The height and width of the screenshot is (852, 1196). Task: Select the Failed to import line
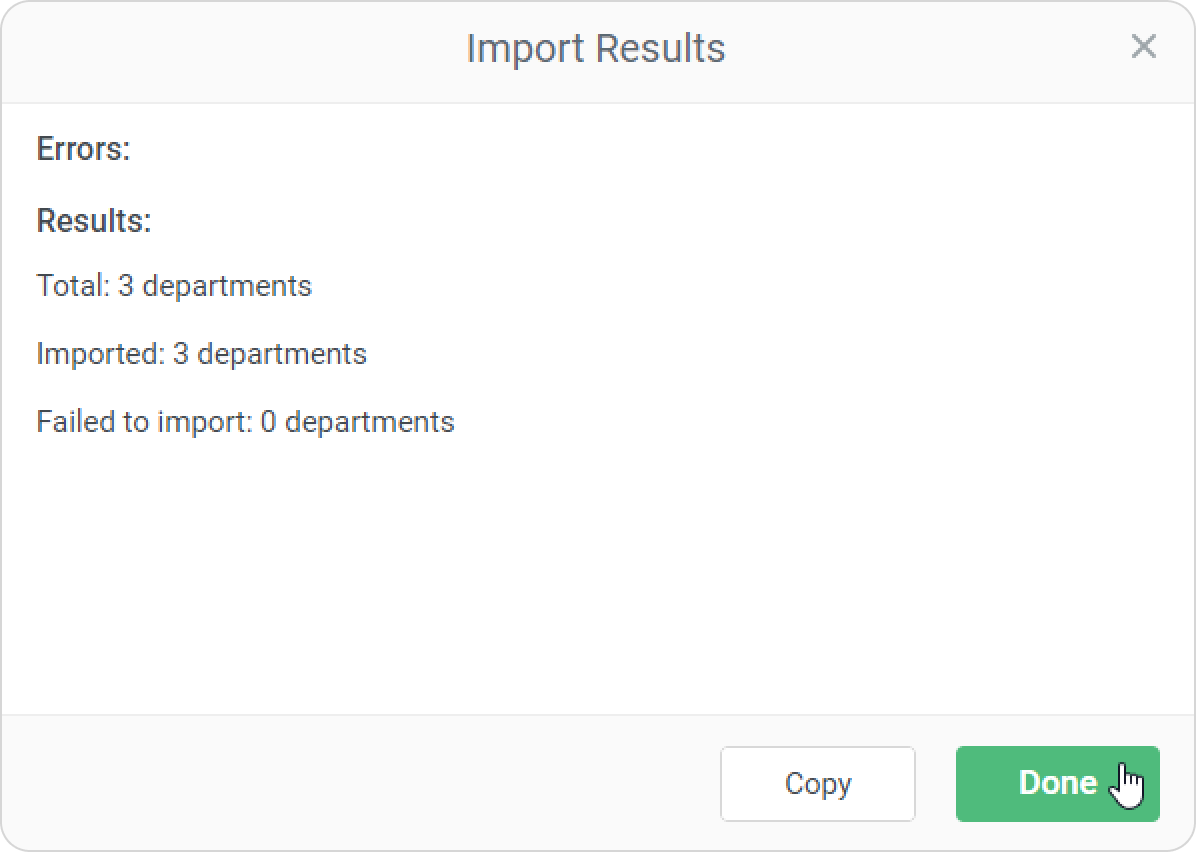245,422
